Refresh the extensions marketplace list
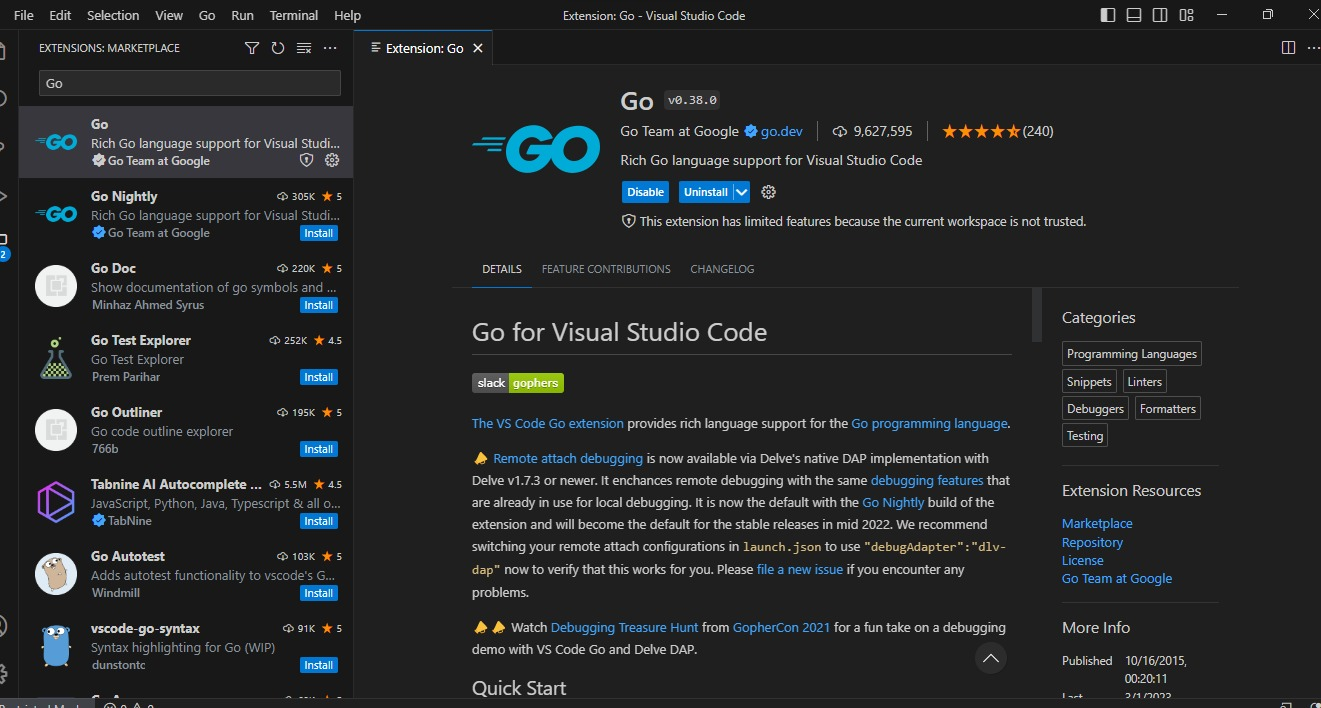 pyautogui.click(x=278, y=48)
